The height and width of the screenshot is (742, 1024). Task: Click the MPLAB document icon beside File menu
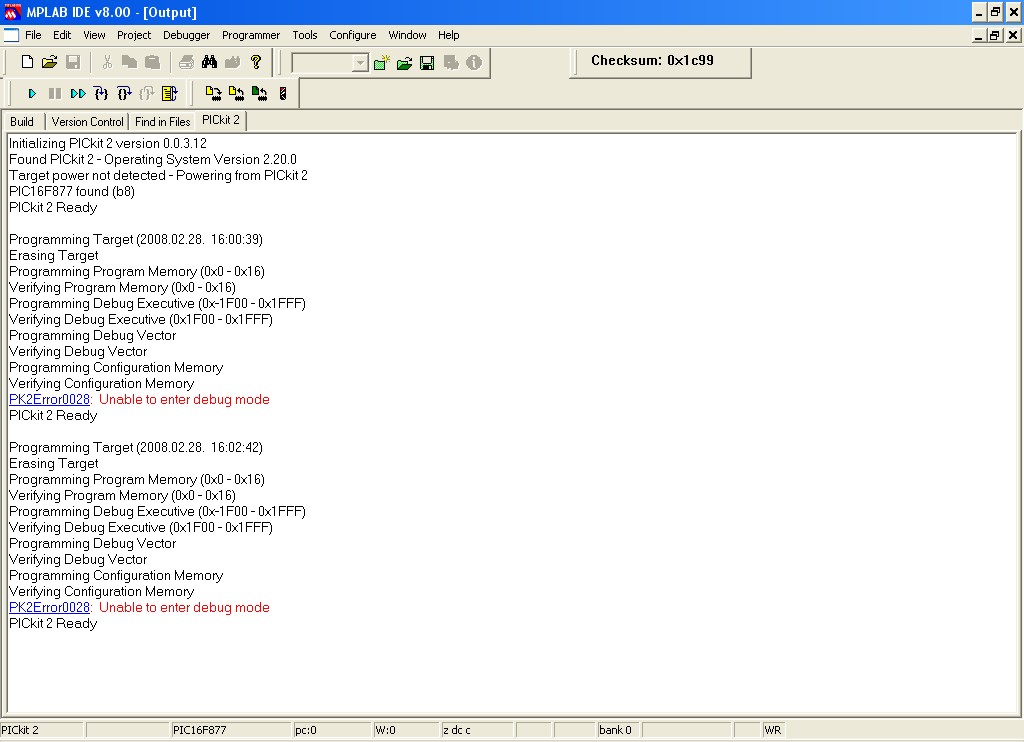tap(11, 35)
